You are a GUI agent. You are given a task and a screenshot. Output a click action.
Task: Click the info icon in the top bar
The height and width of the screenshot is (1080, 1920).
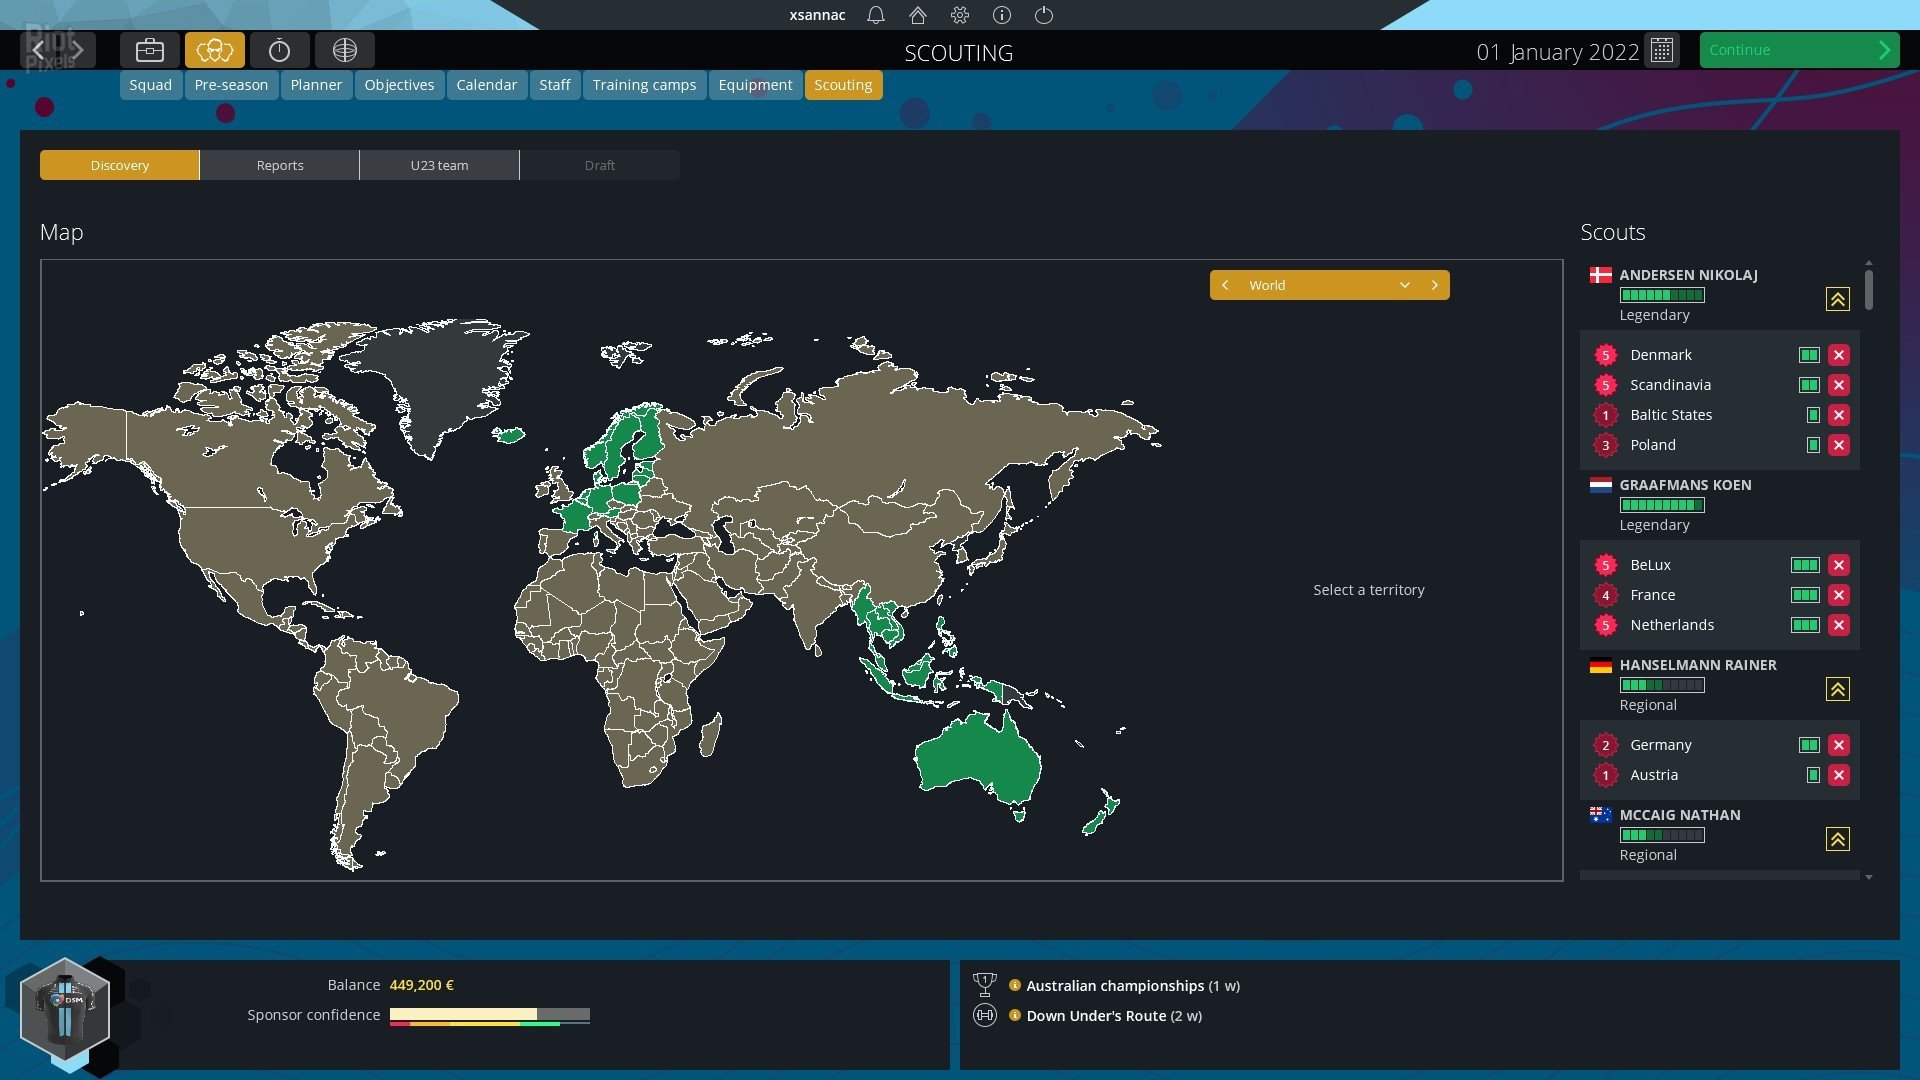tap(1001, 15)
